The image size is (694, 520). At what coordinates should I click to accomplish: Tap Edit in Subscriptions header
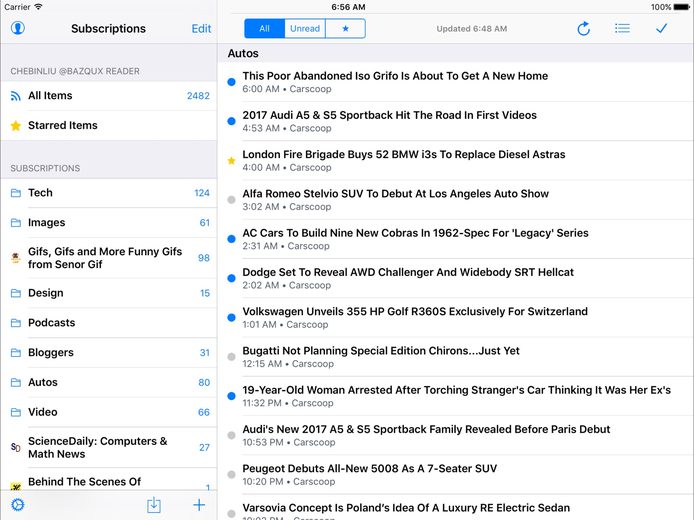tap(201, 29)
